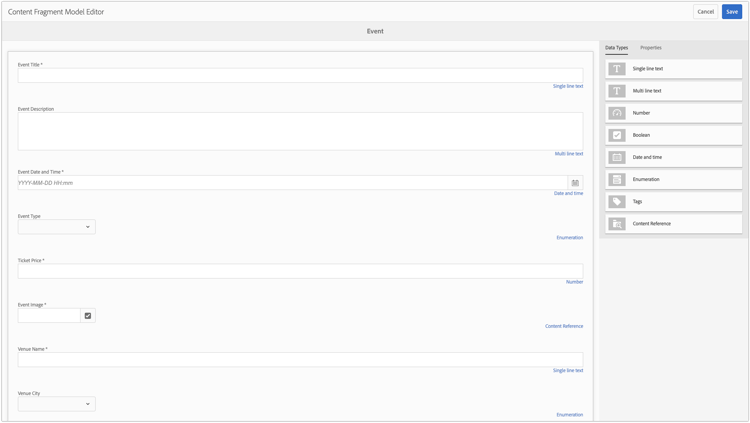
Task: Click the Single line text link under Venue Name
Action: [x=568, y=370]
